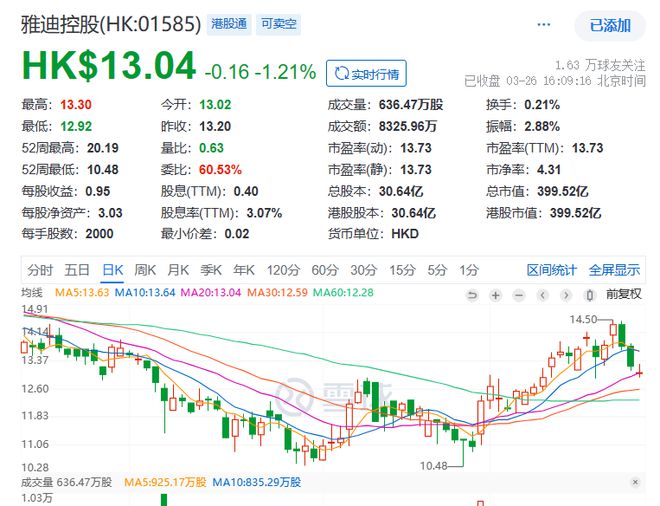Click the current price HK$13.04
Viewport: 660px width, 506px height.
point(109,66)
